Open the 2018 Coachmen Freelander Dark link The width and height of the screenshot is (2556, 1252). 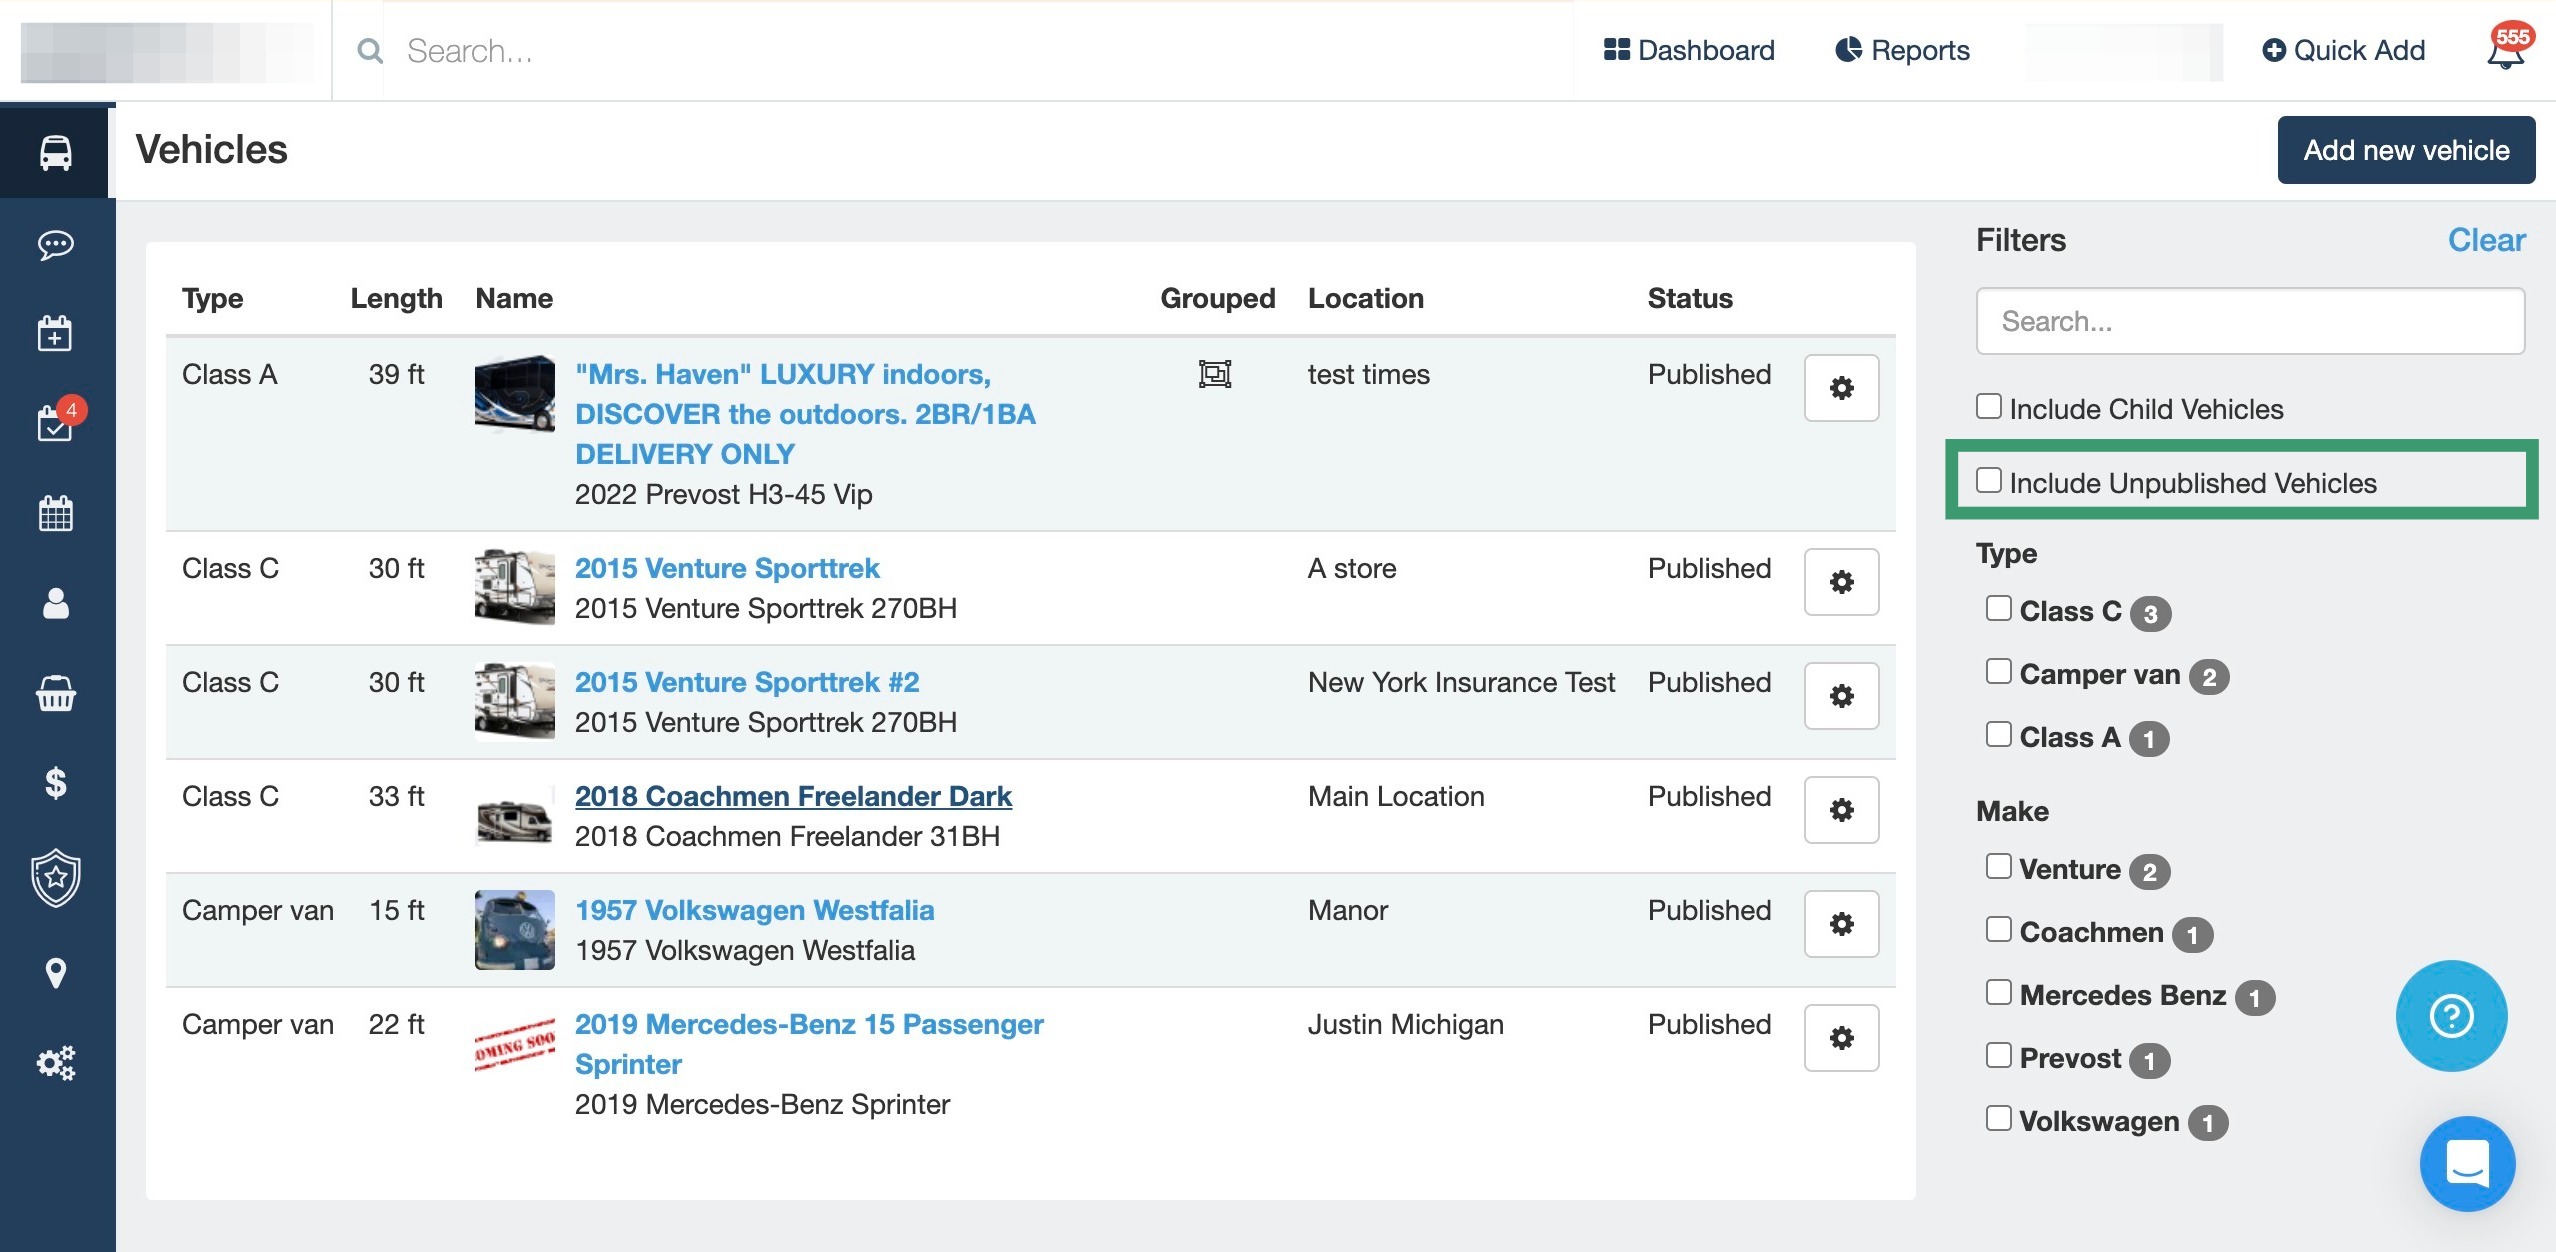(793, 796)
